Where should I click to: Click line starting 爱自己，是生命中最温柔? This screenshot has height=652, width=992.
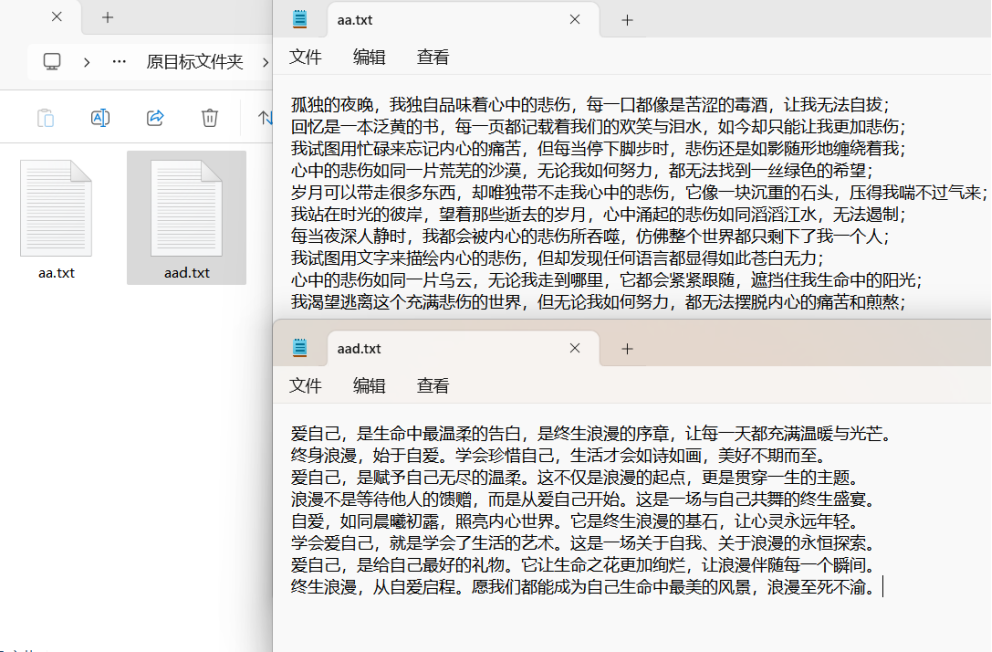pyautogui.click(x=591, y=434)
